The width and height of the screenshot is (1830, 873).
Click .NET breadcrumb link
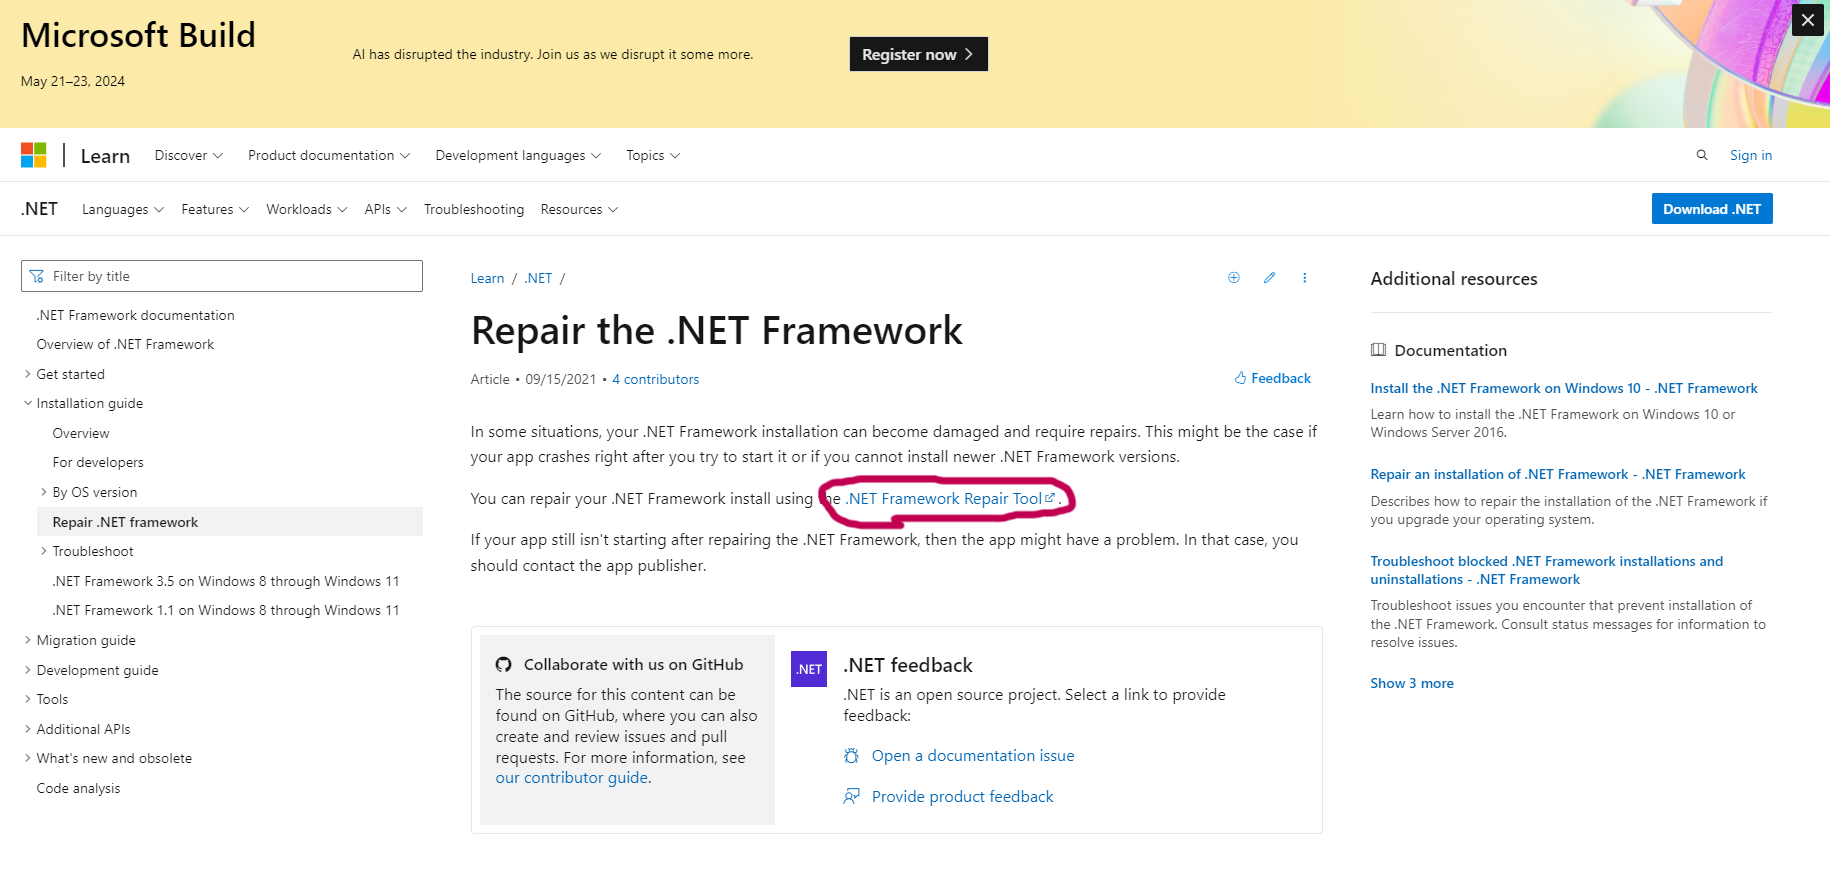coord(538,278)
